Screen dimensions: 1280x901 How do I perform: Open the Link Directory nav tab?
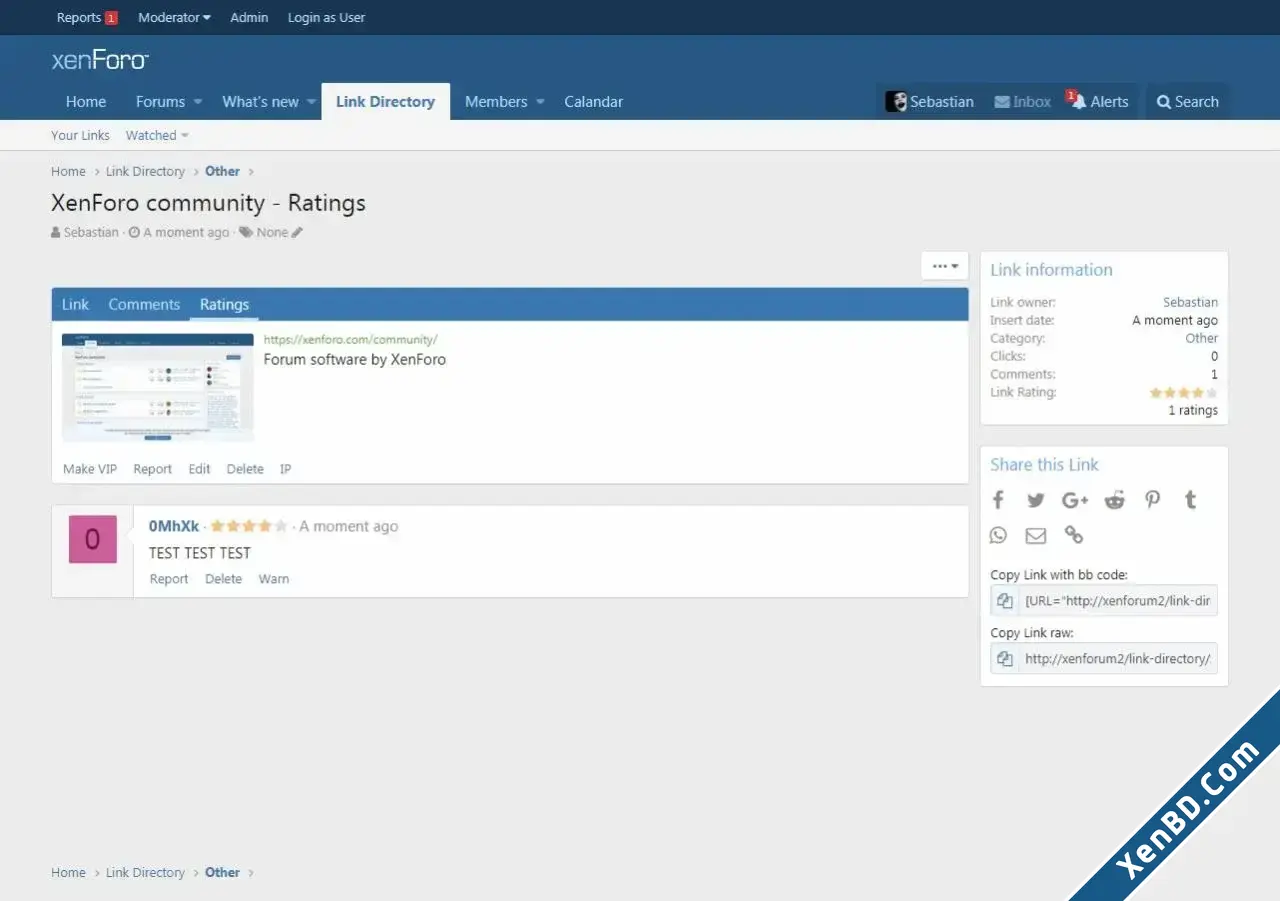click(x=385, y=102)
